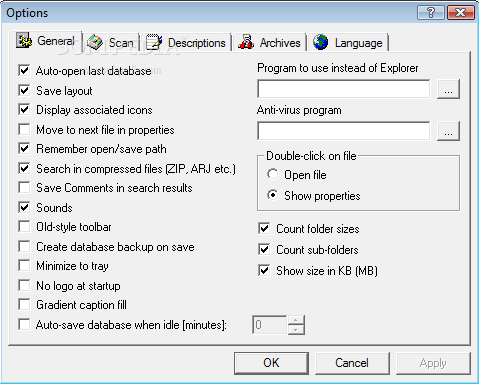The image size is (479, 384).
Task: Open the Archives tab
Action: point(270,43)
